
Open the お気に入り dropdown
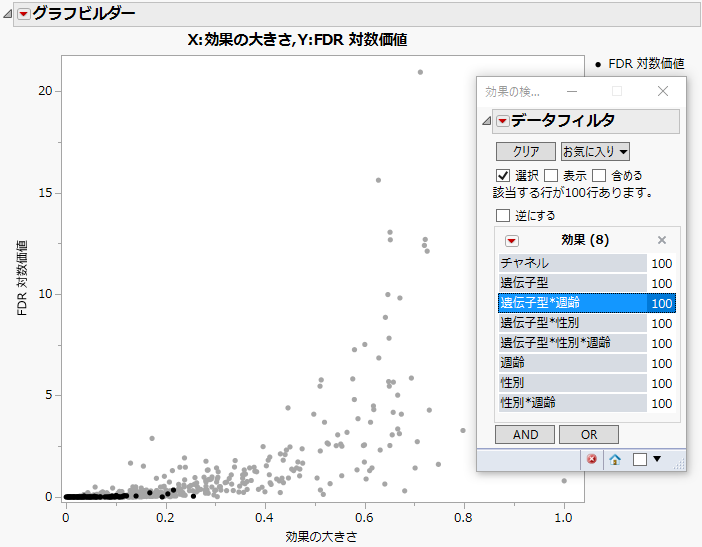coord(595,152)
